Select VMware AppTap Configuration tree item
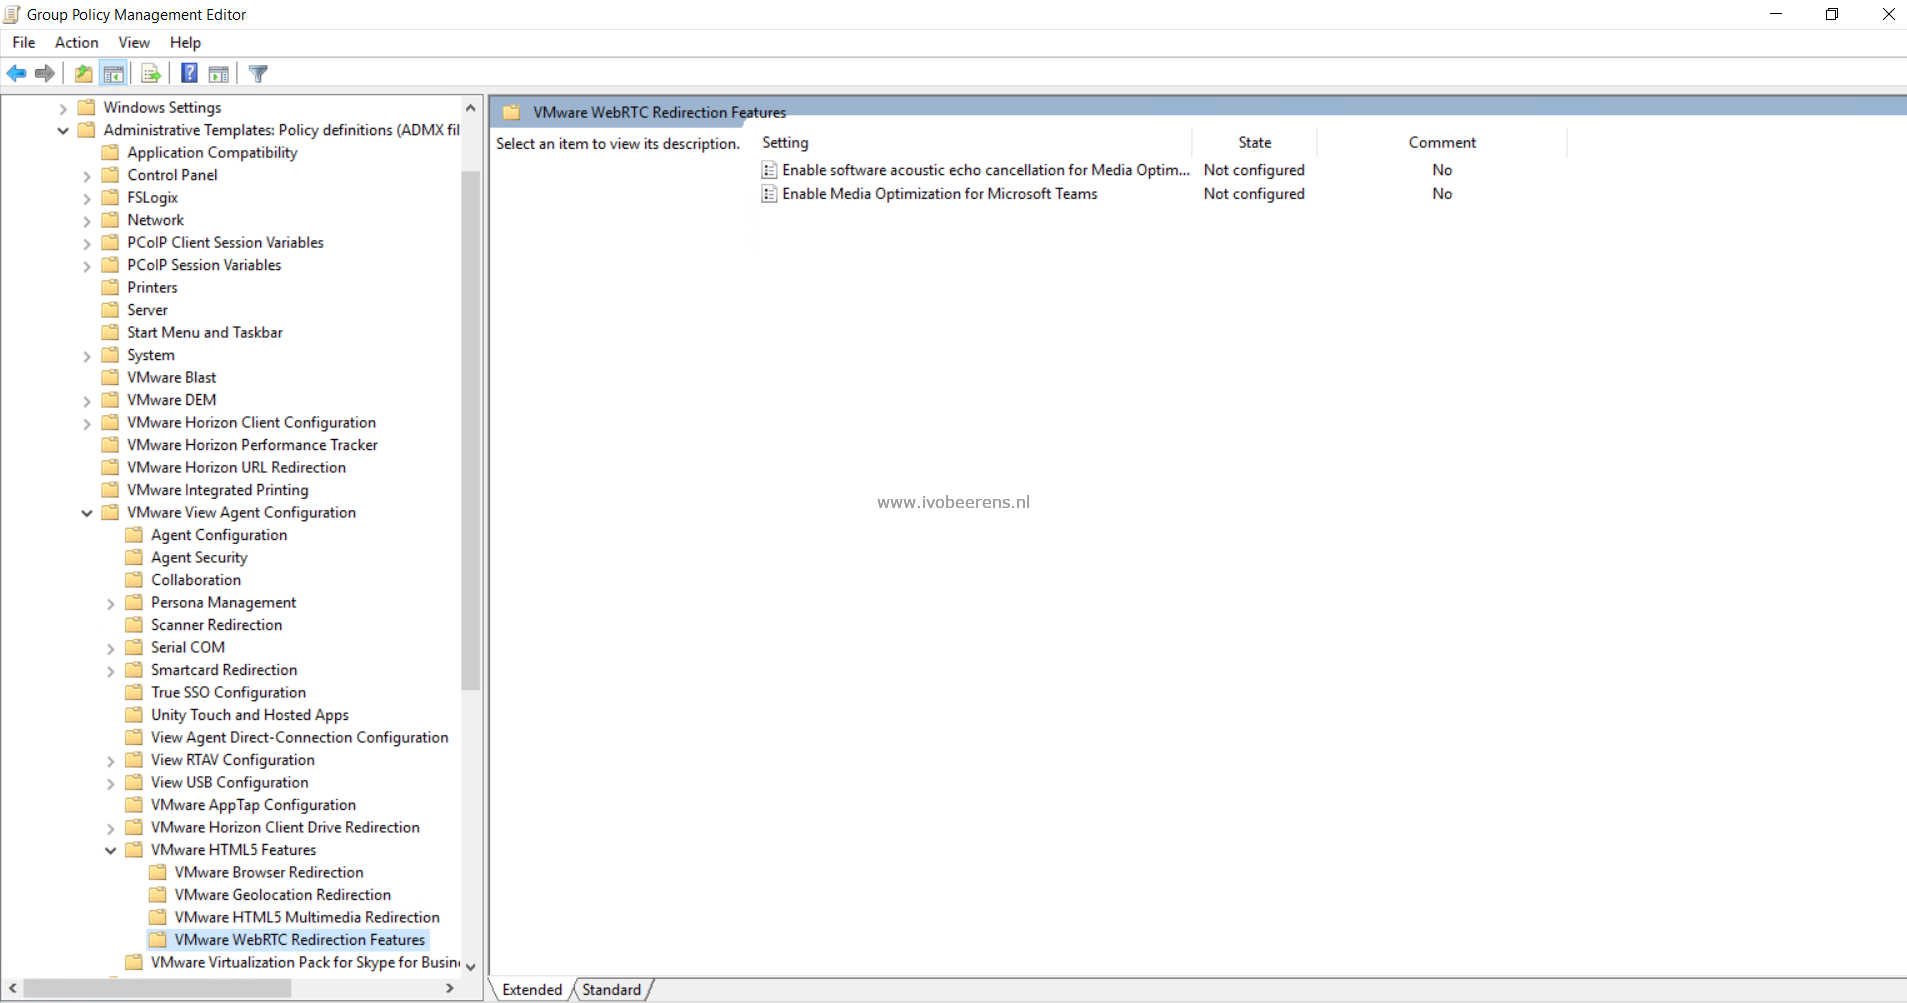This screenshot has height=1003, width=1907. click(x=254, y=805)
